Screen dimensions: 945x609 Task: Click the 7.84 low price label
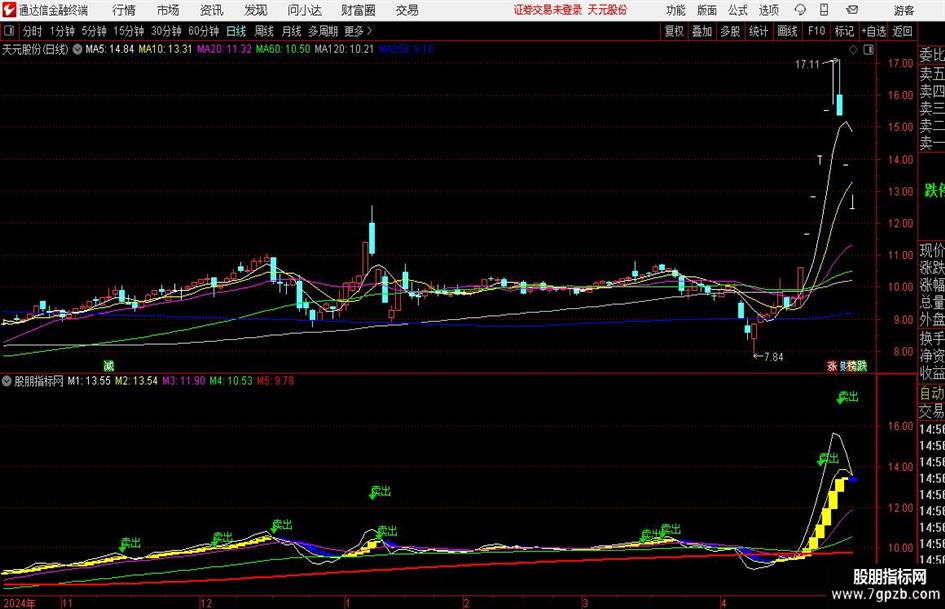point(773,357)
